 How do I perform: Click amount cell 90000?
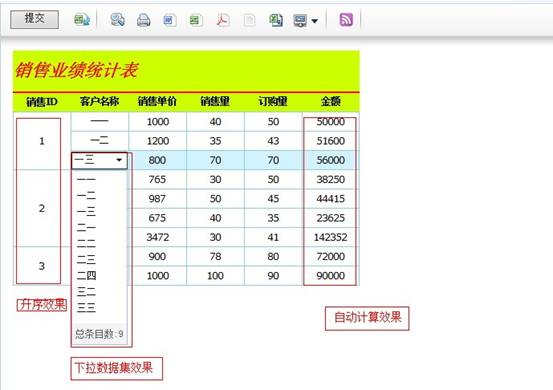tap(330, 276)
